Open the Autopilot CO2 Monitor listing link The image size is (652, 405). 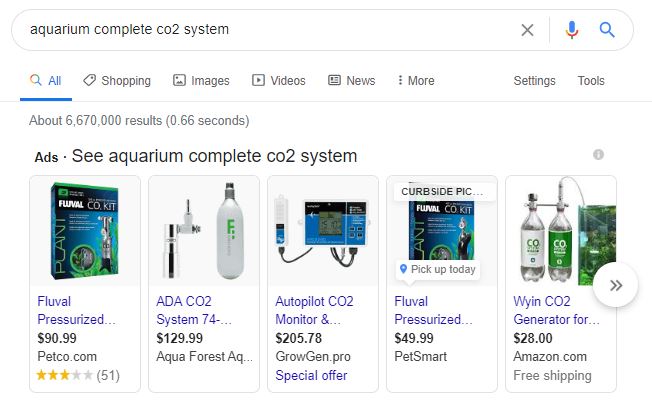tap(314, 309)
